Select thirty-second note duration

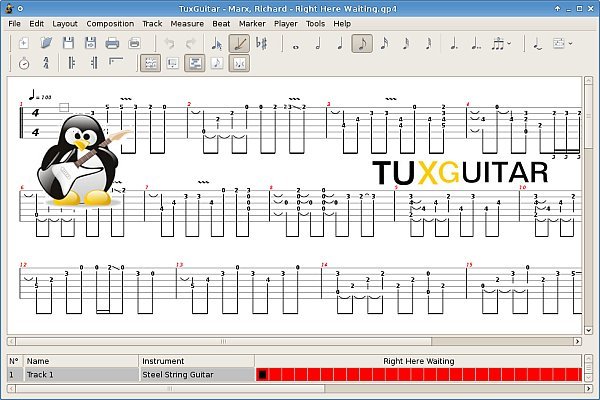pos(406,43)
